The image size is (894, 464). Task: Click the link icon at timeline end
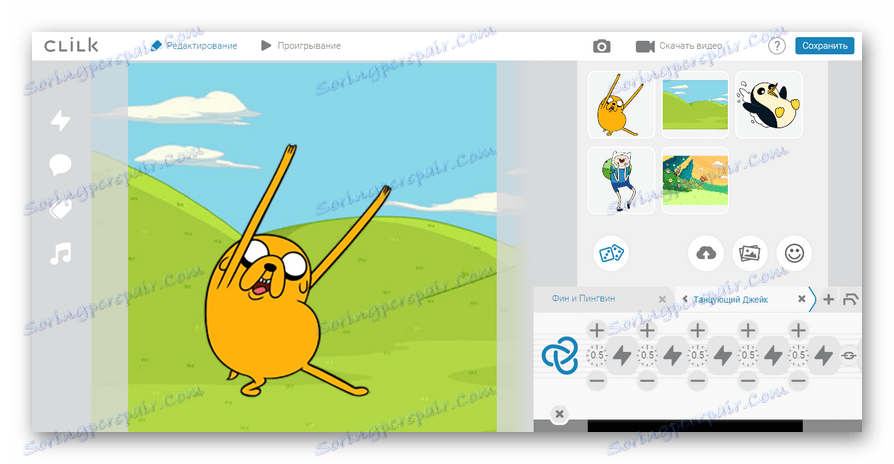coord(849,355)
